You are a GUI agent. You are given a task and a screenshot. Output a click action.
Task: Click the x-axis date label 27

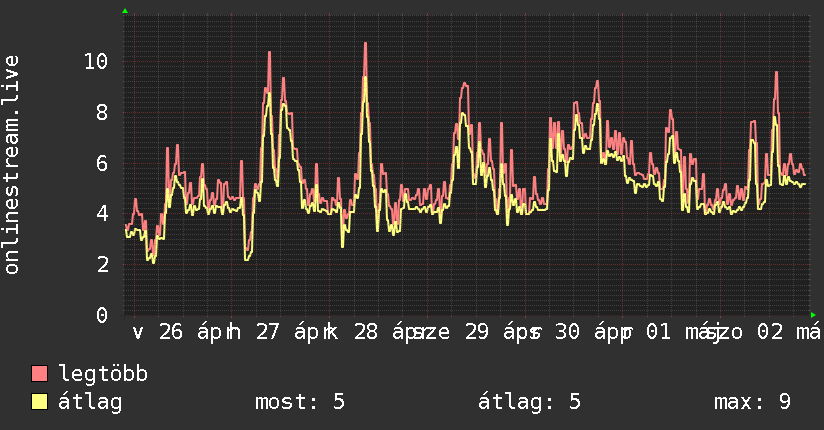(x=268, y=332)
